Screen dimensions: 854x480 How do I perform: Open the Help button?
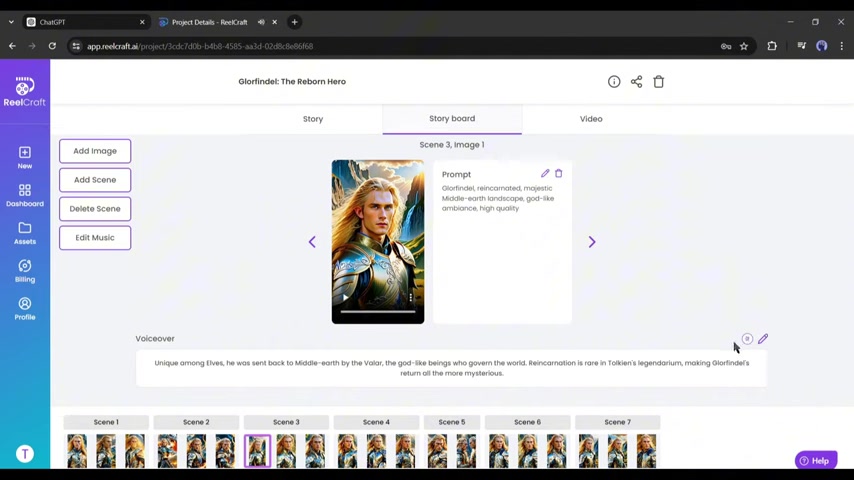pos(815,460)
